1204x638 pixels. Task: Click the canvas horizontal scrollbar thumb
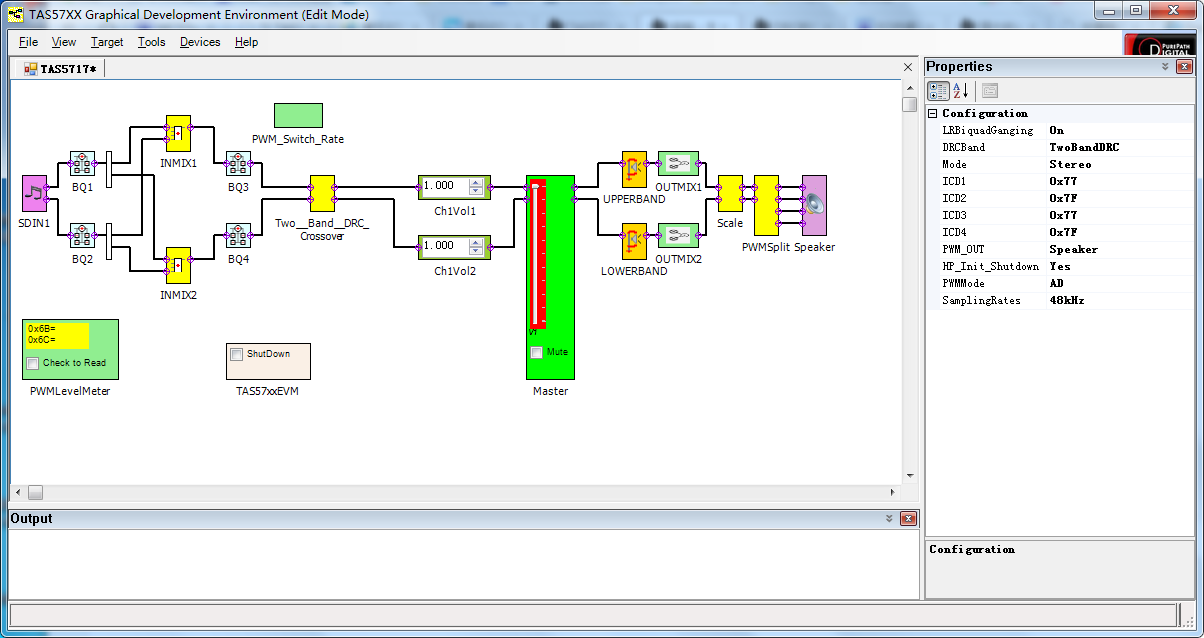[x=35, y=493]
